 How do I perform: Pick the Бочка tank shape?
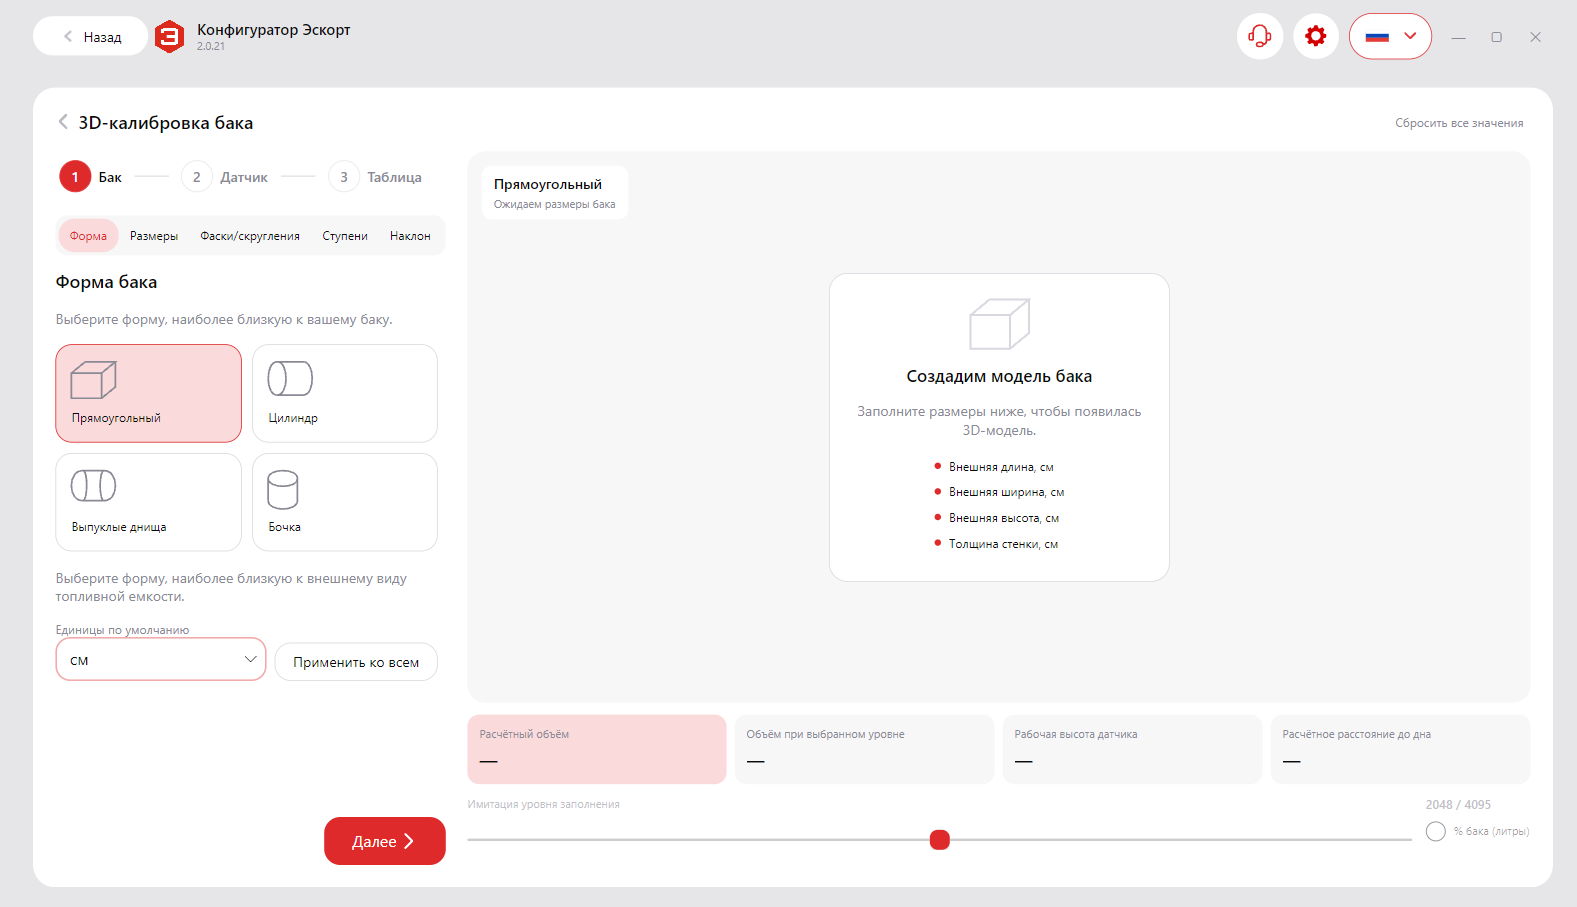pyautogui.click(x=345, y=502)
